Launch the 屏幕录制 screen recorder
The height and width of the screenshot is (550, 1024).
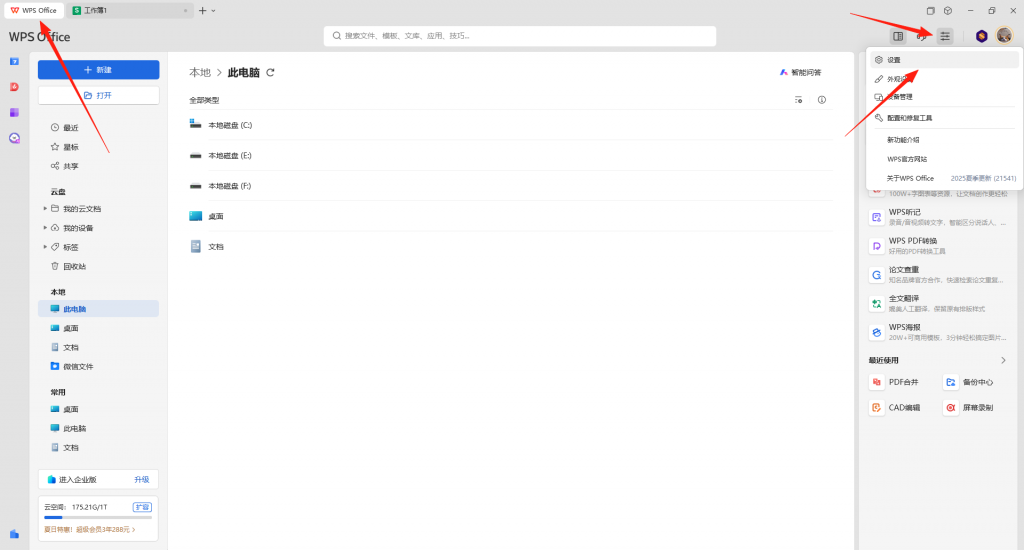point(970,408)
